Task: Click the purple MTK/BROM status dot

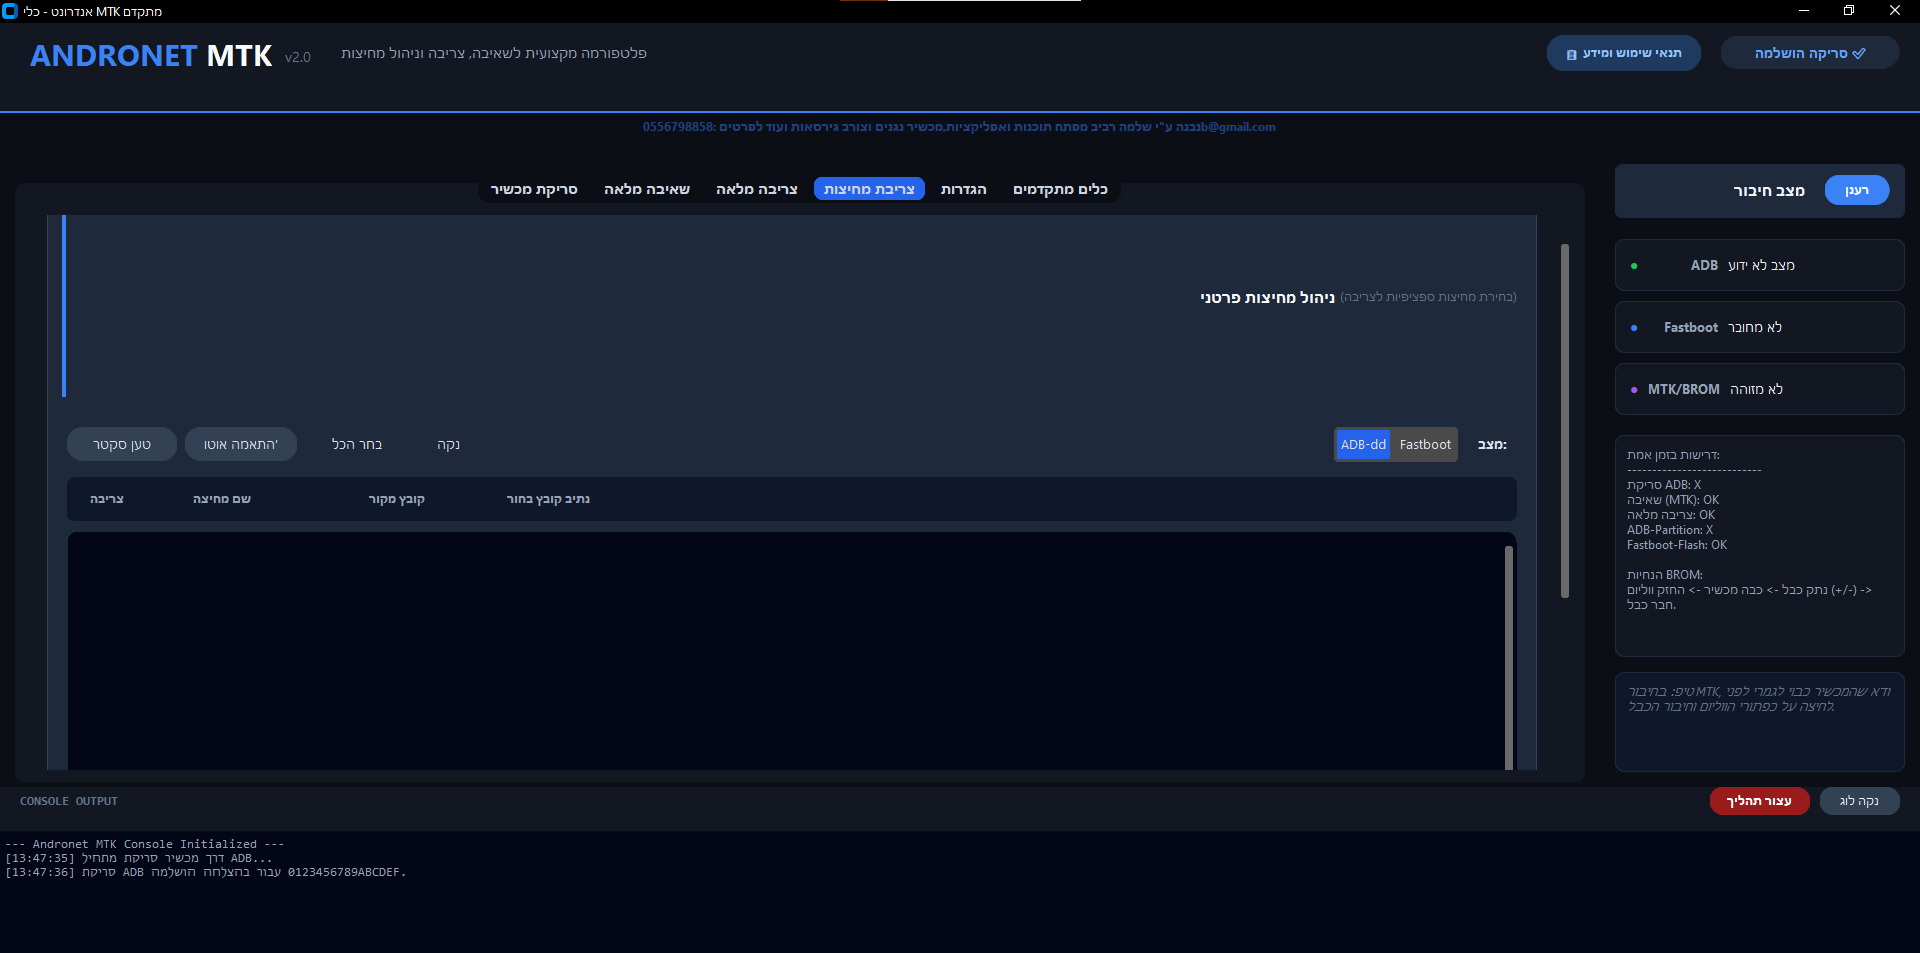Action: [x=1634, y=390]
